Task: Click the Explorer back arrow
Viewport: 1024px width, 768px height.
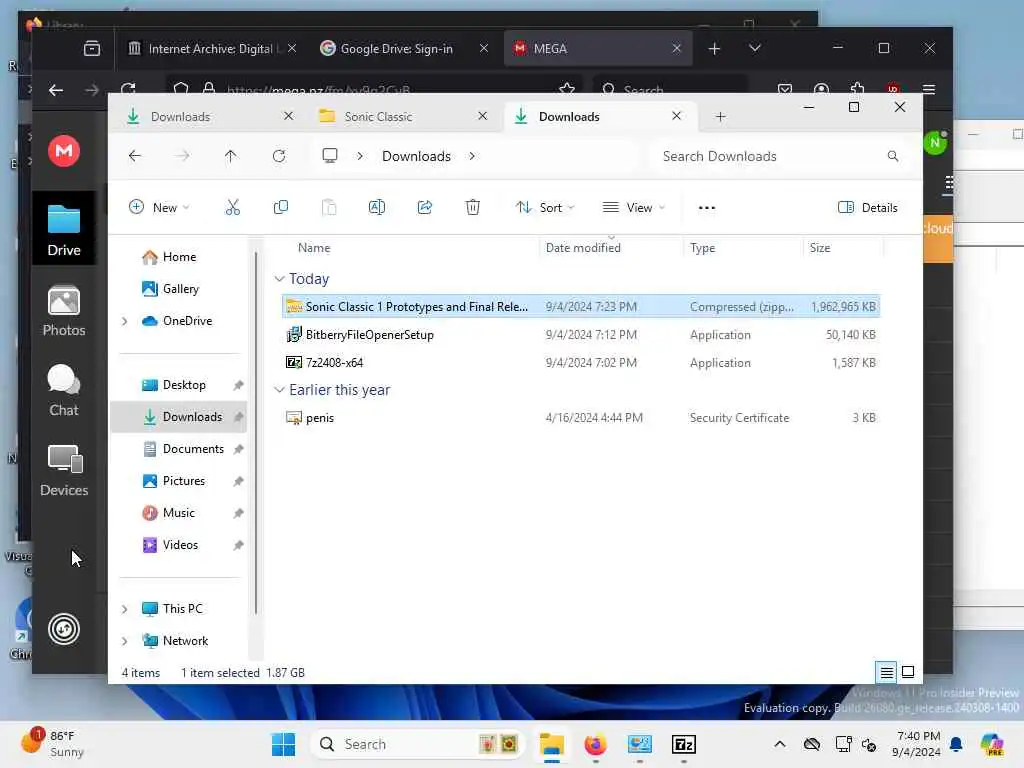Action: [x=135, y=156]
